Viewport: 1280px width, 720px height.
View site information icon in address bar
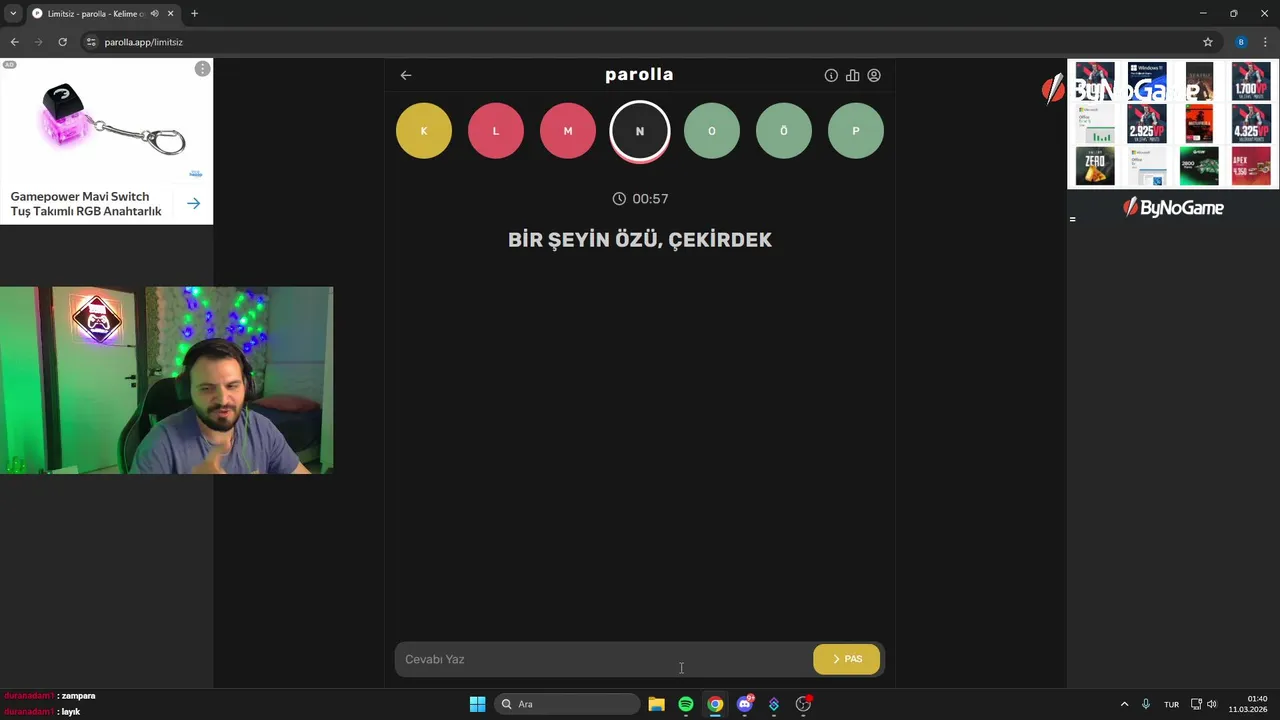[91, 42]
